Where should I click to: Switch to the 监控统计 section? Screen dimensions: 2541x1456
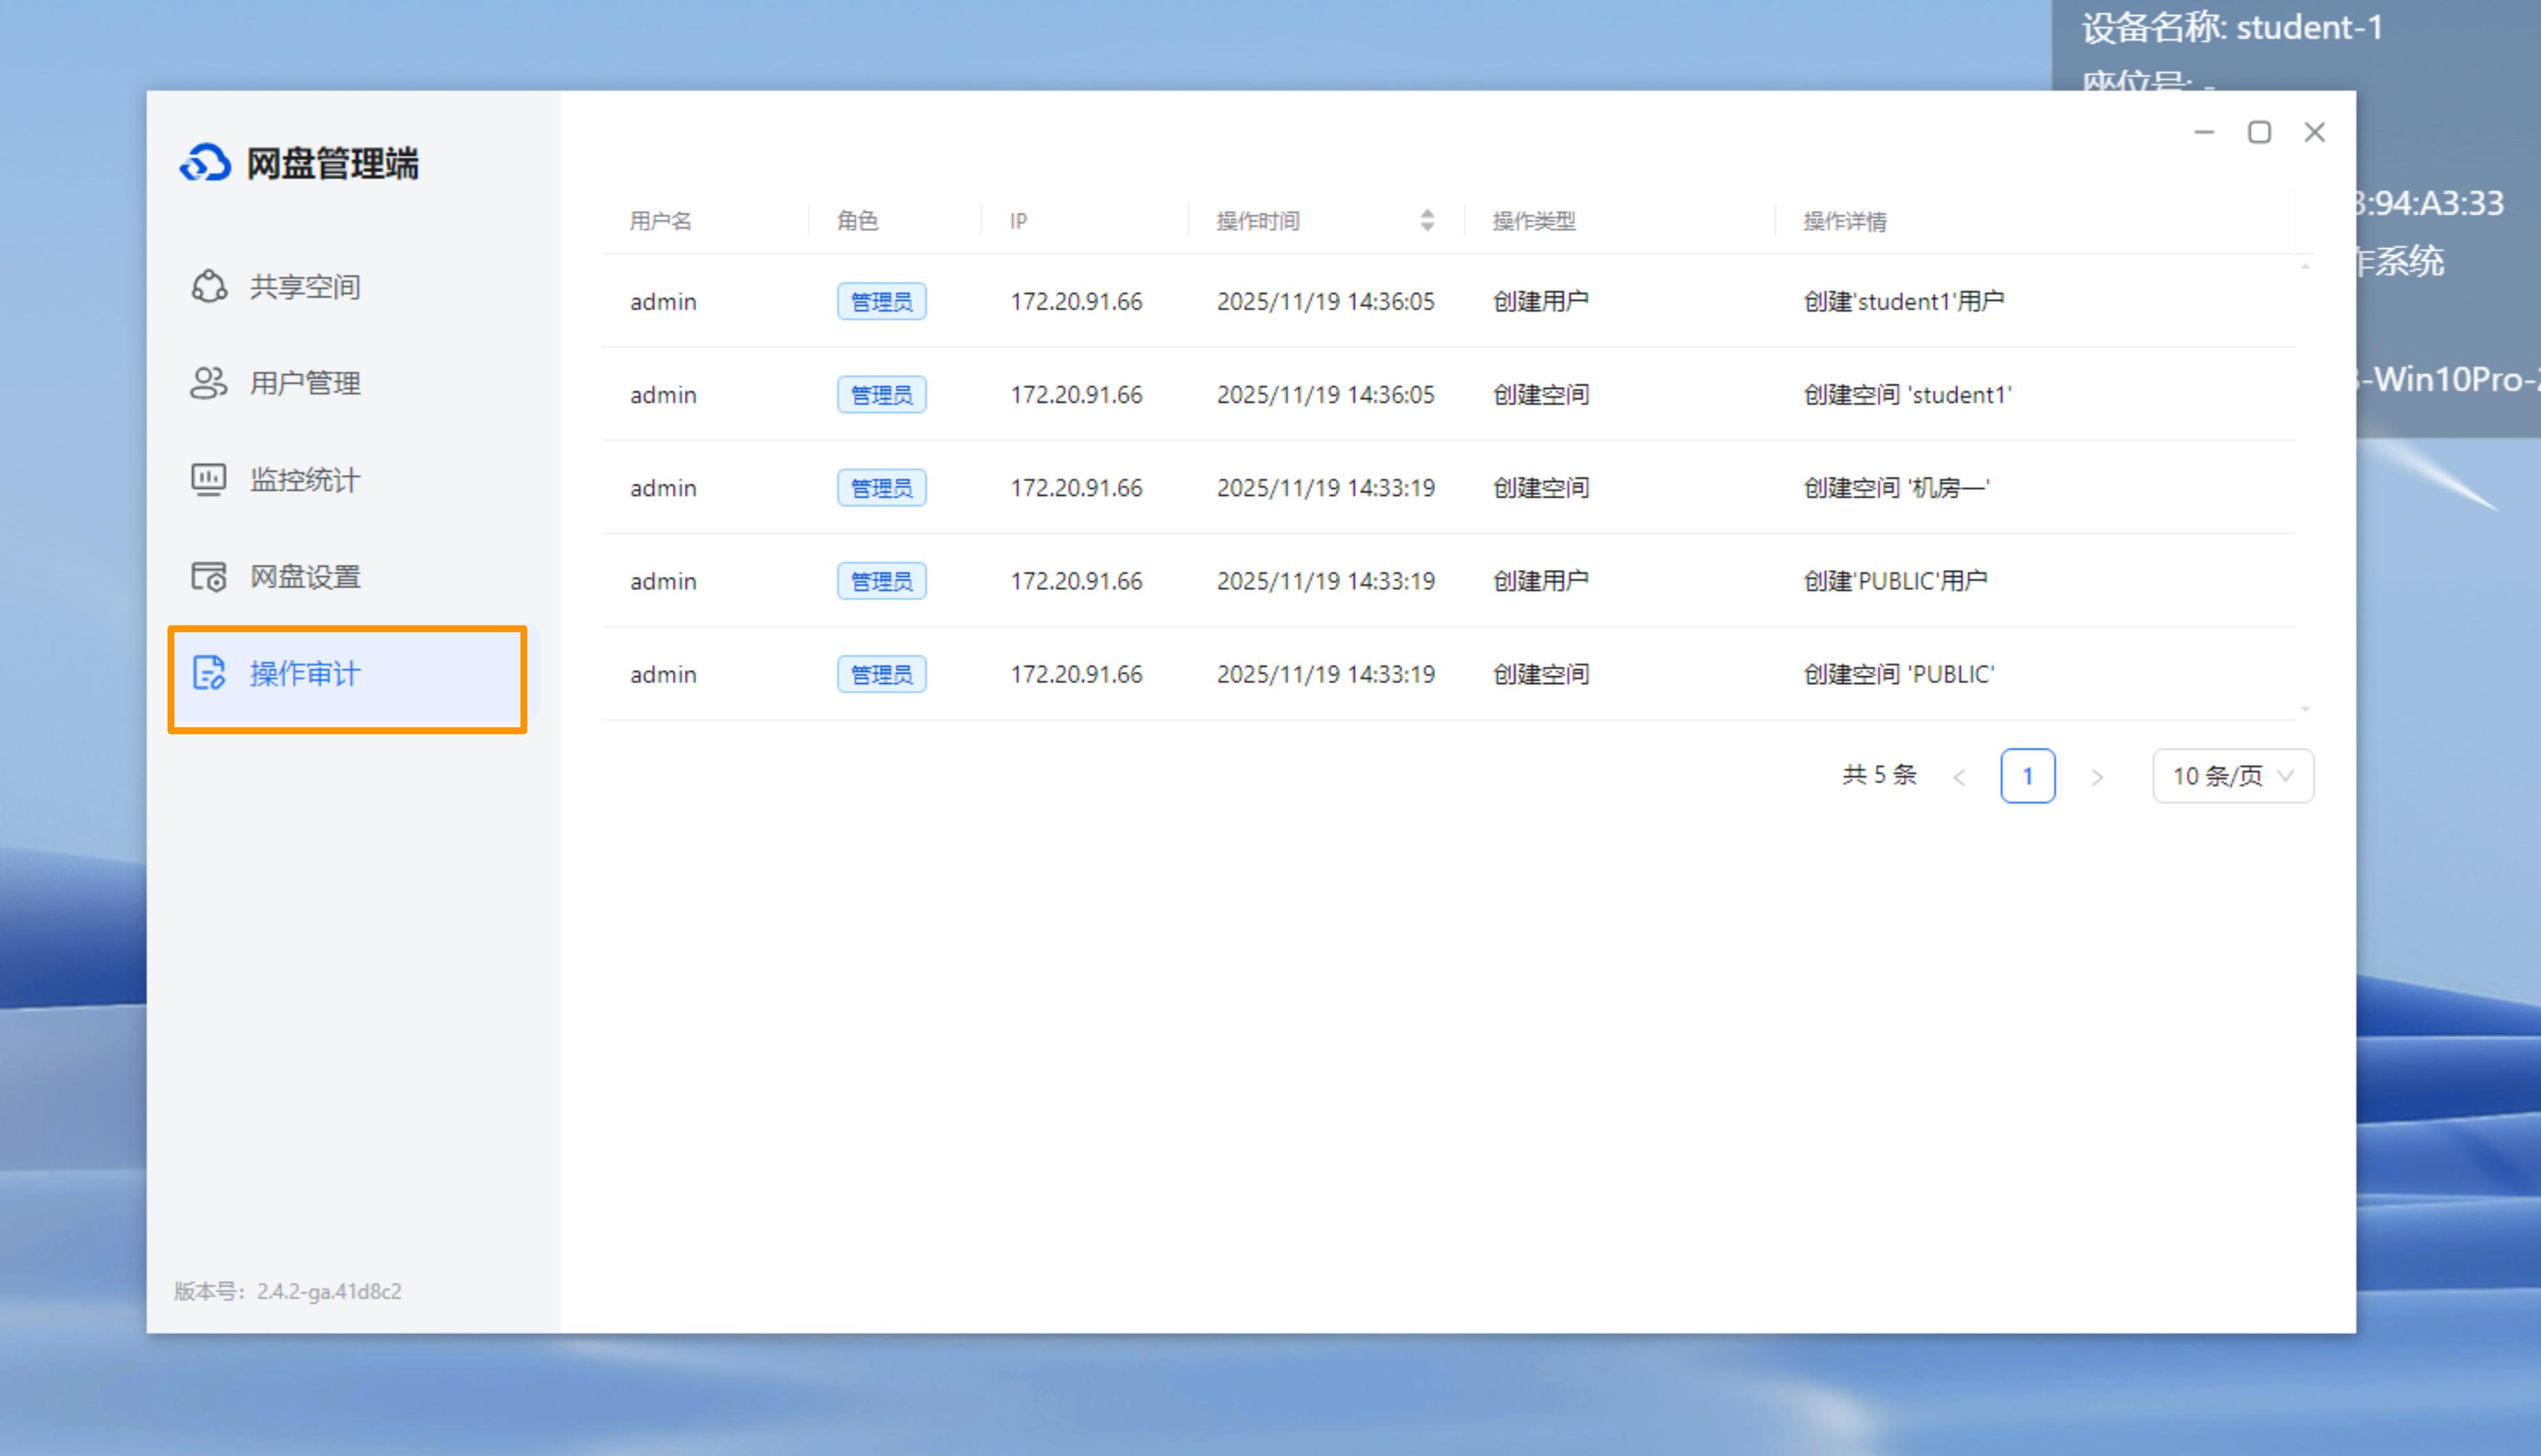click(305, 480)
